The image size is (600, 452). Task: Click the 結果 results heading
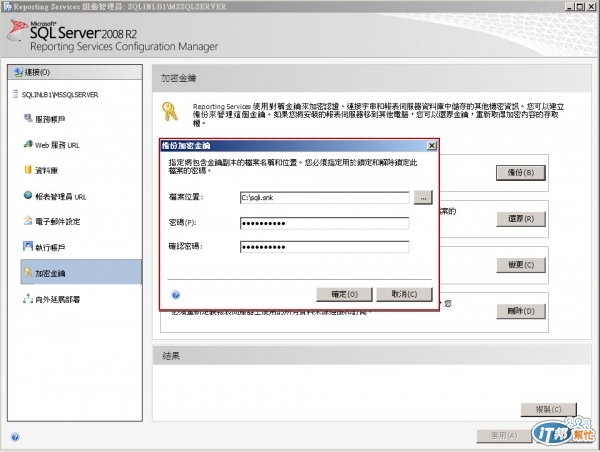click(171, 356)
